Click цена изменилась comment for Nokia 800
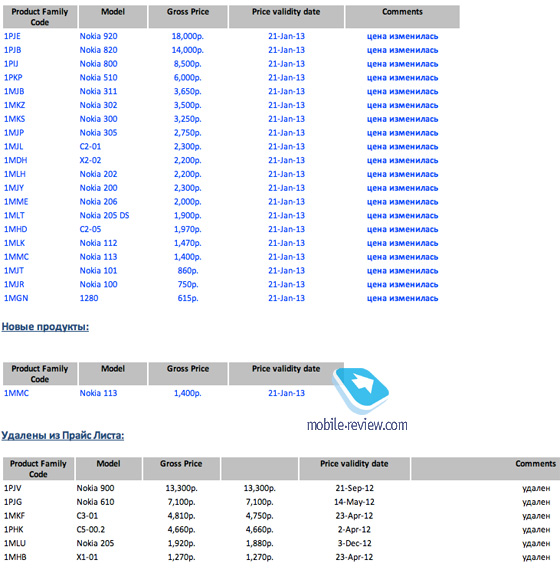Image resolution: width=560 pixels, height=573 pixels. click(402, 64)
